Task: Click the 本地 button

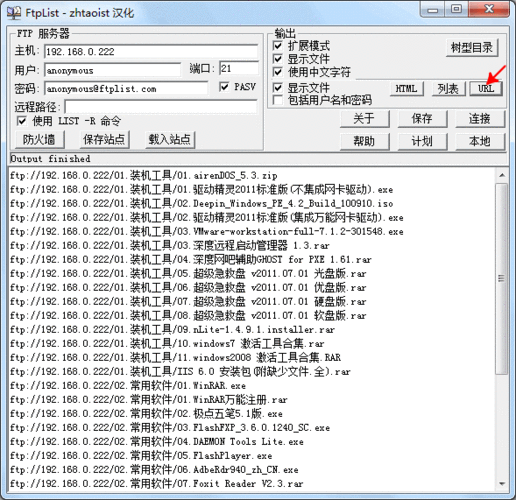Action: point(480,141)
